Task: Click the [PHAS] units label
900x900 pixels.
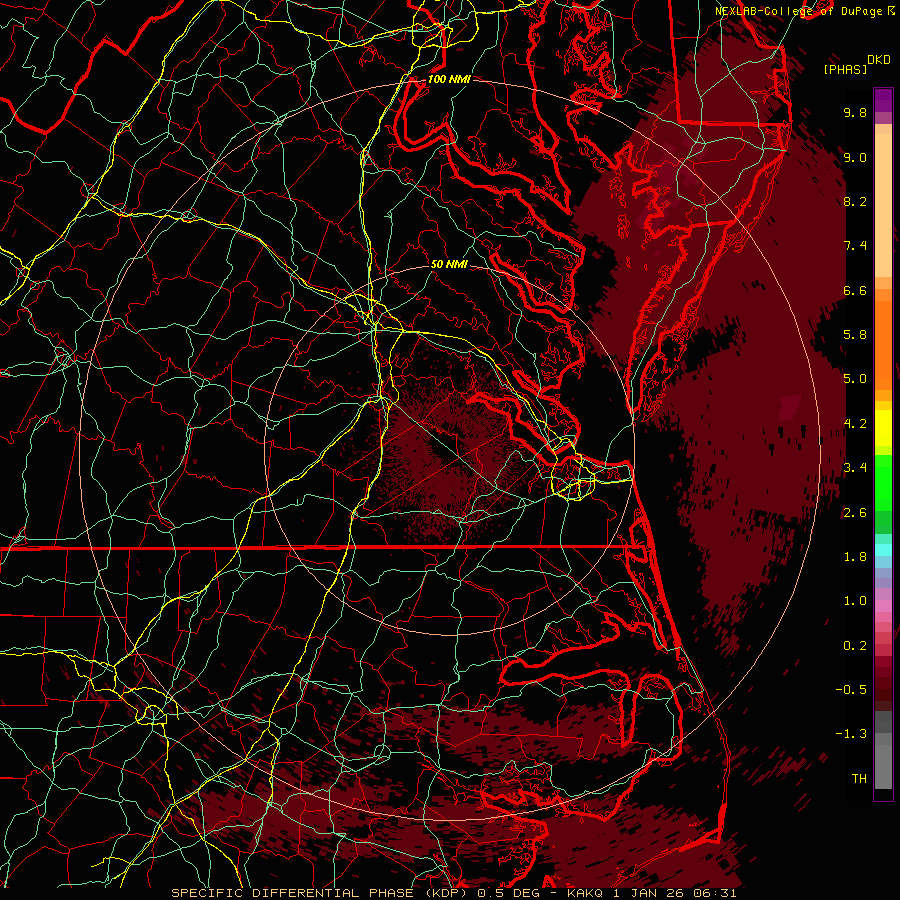Action: pos(845,69)
